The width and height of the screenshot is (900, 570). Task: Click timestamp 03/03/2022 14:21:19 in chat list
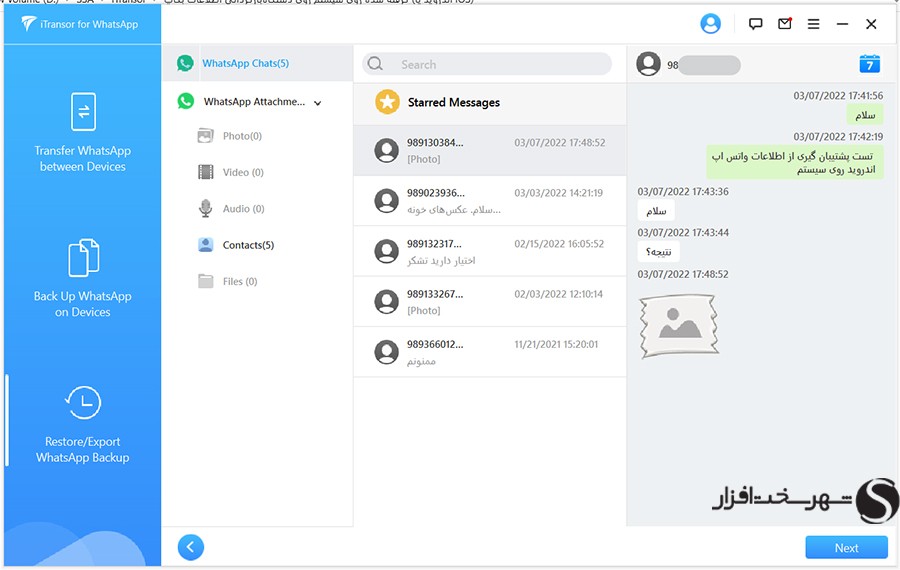click(x=558, y=193)
